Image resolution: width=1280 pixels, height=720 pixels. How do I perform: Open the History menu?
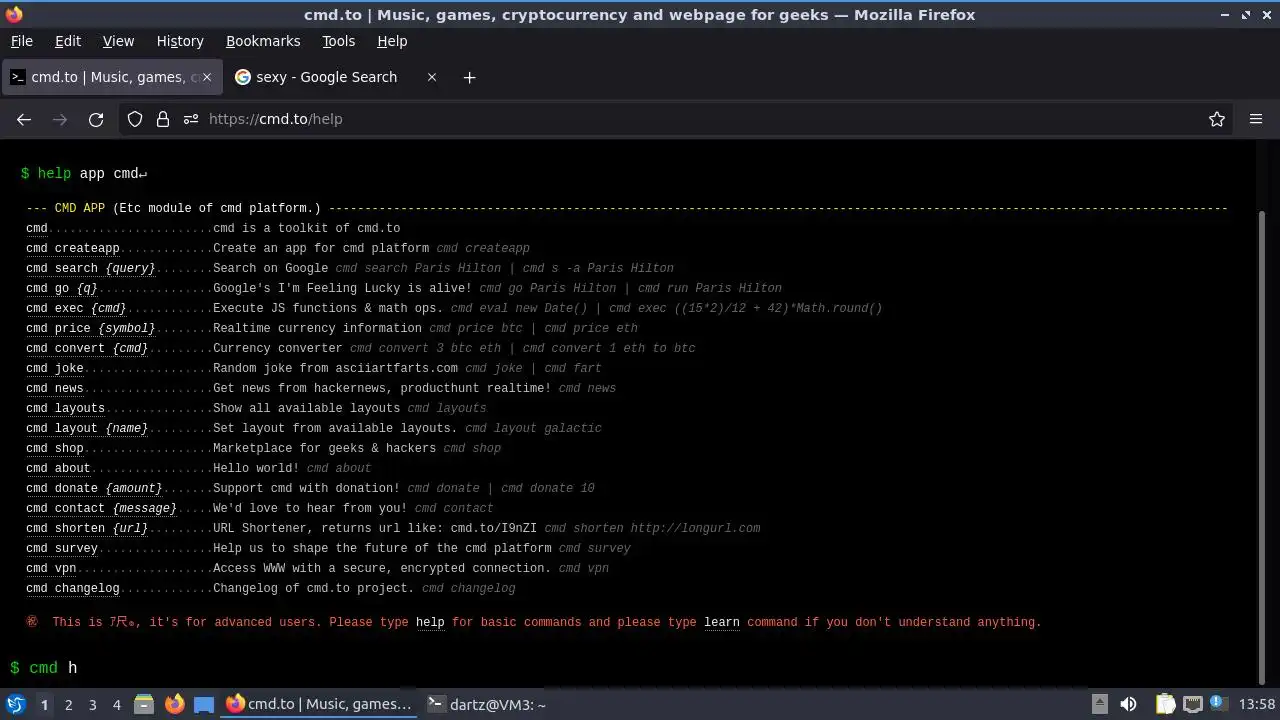(x=180, y=41)
